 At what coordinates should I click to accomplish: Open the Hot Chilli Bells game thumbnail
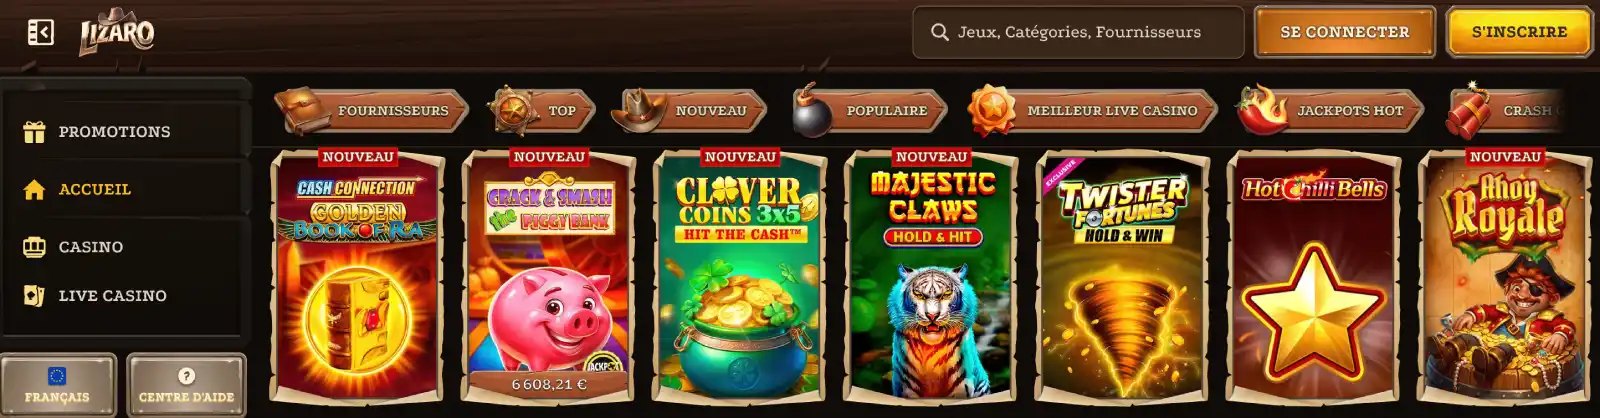point(1313,275)
